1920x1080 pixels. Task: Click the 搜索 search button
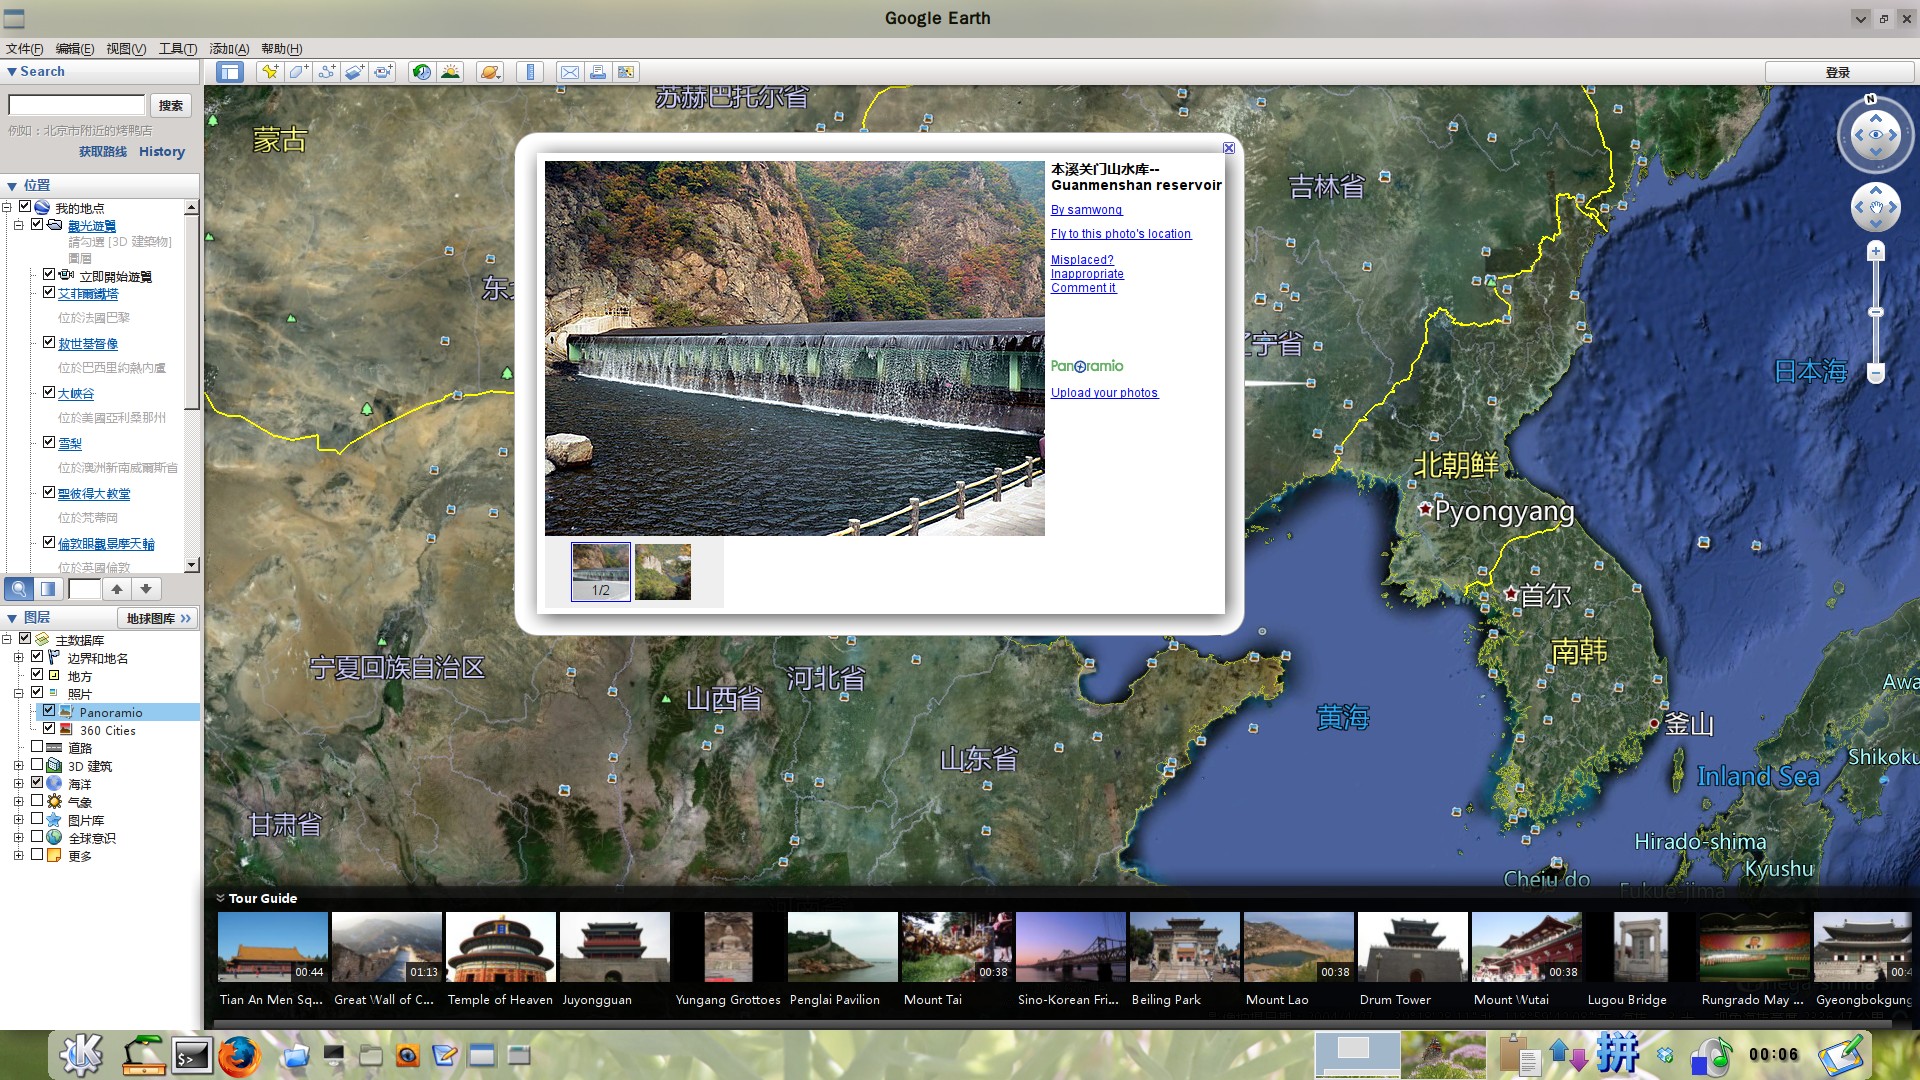click(171, 105)
